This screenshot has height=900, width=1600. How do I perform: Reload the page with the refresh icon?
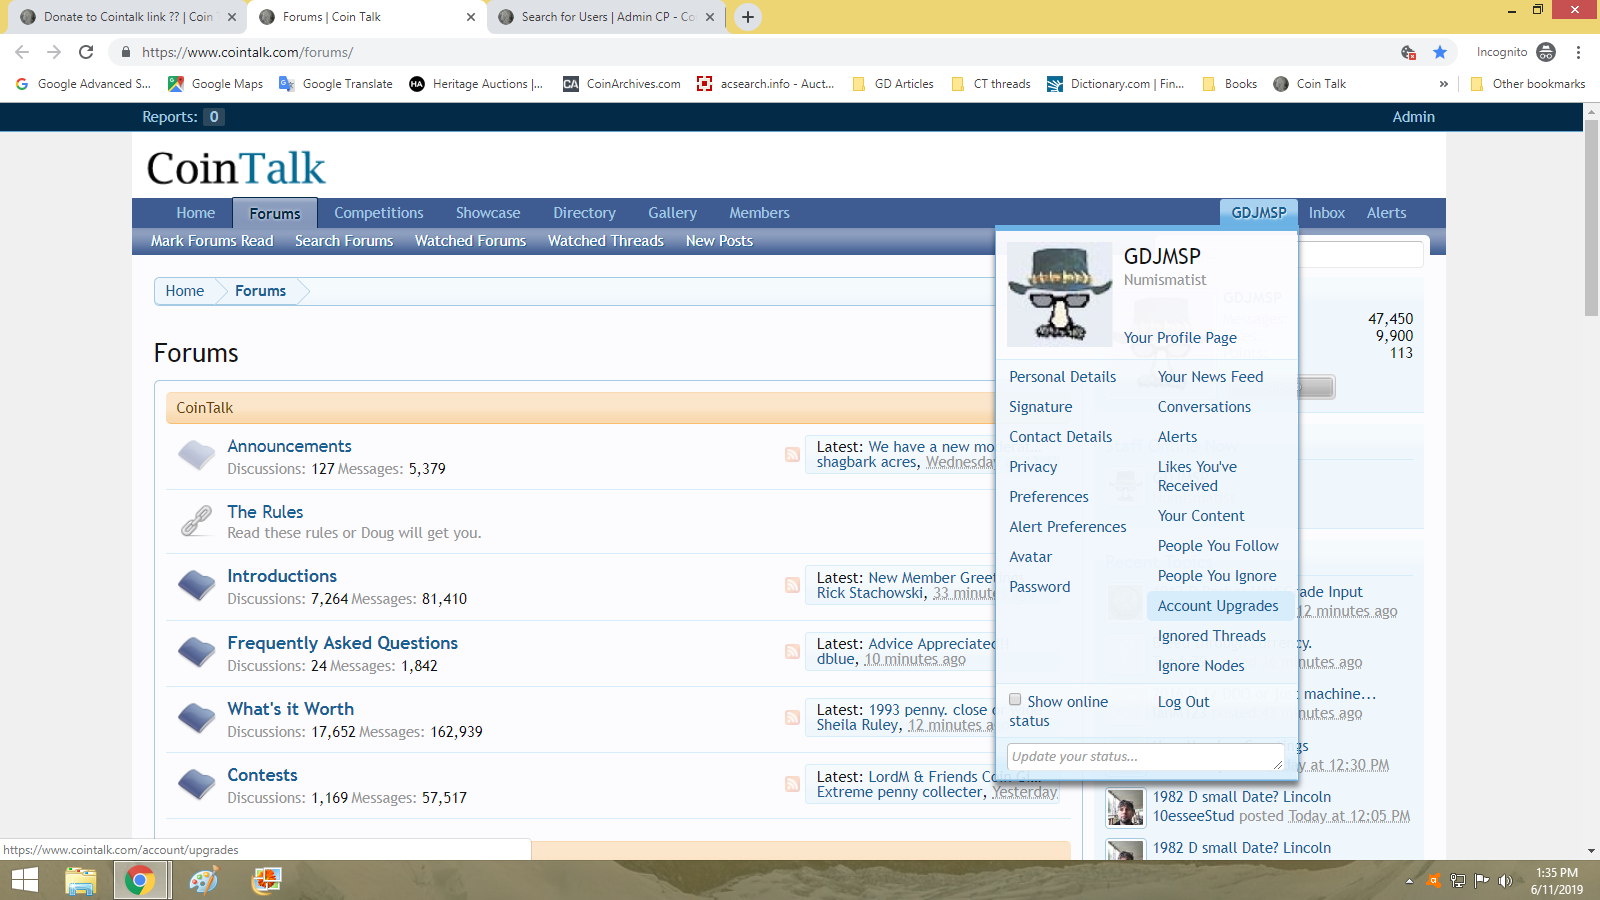tap(86, 52)
